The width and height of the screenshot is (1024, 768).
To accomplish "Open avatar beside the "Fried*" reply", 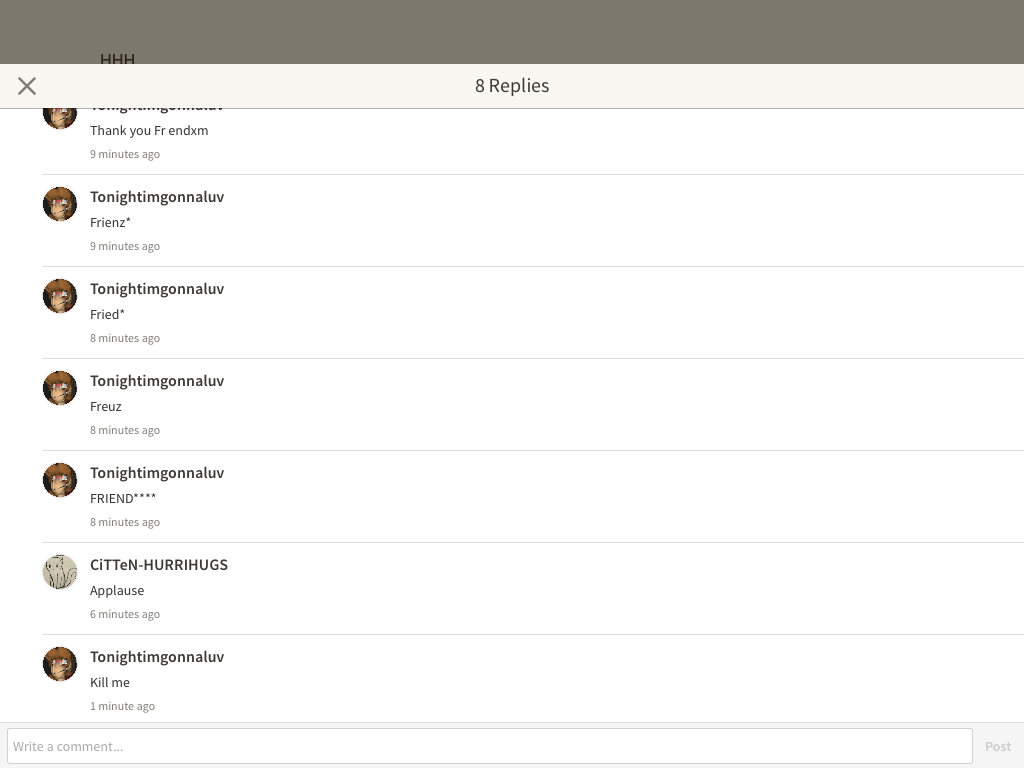I will click(x=60, y=296).
